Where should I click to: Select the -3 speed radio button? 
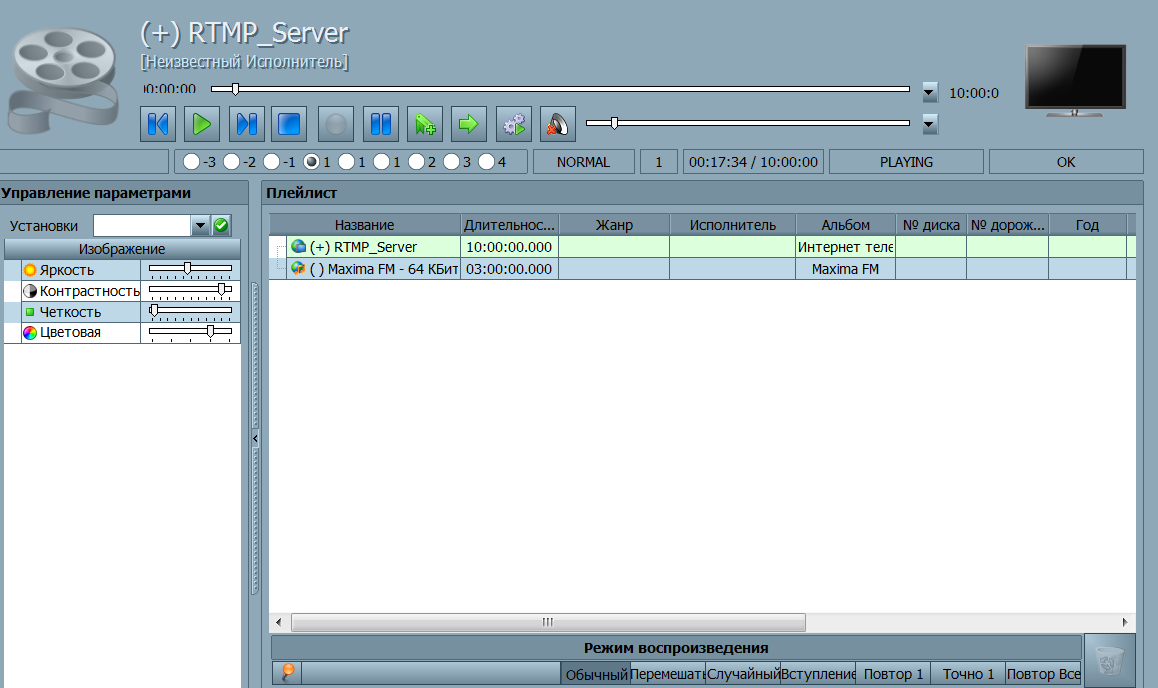(x=190, y=162)
